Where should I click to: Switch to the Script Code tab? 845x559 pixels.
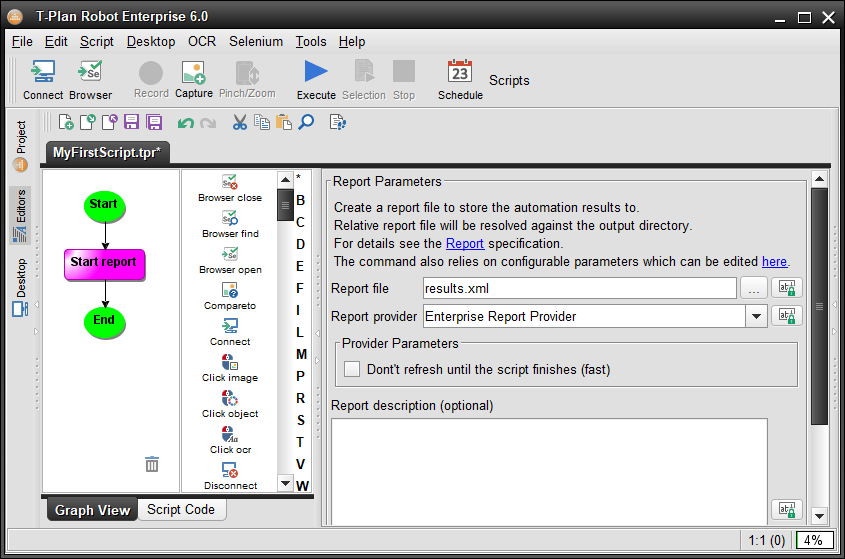click(x=181, y=509)
